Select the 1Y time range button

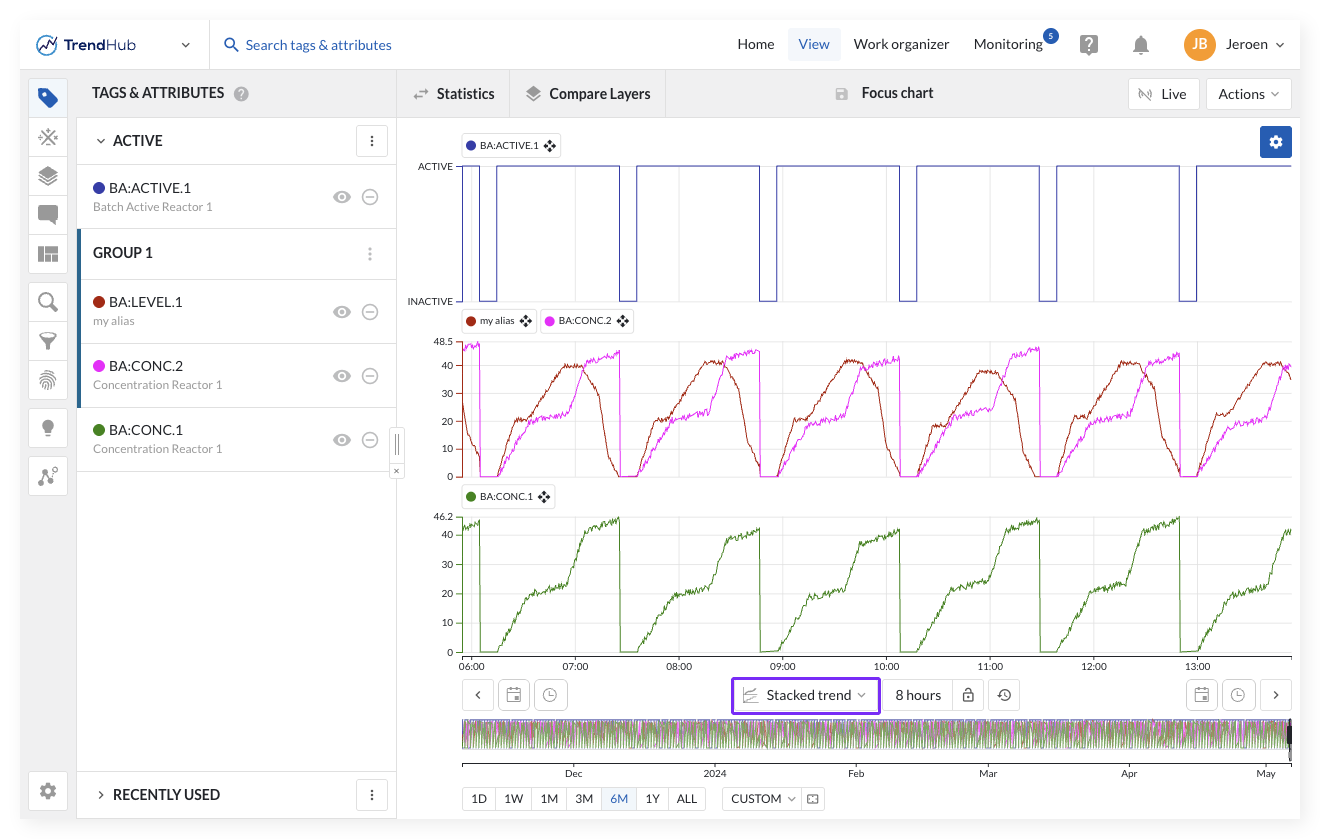click(x=652, y=799)
